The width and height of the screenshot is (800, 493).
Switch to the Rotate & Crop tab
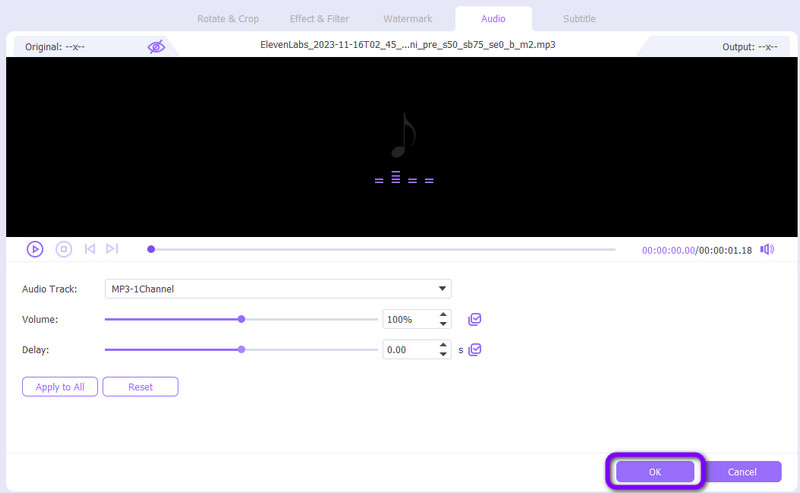tap(228, 19)
